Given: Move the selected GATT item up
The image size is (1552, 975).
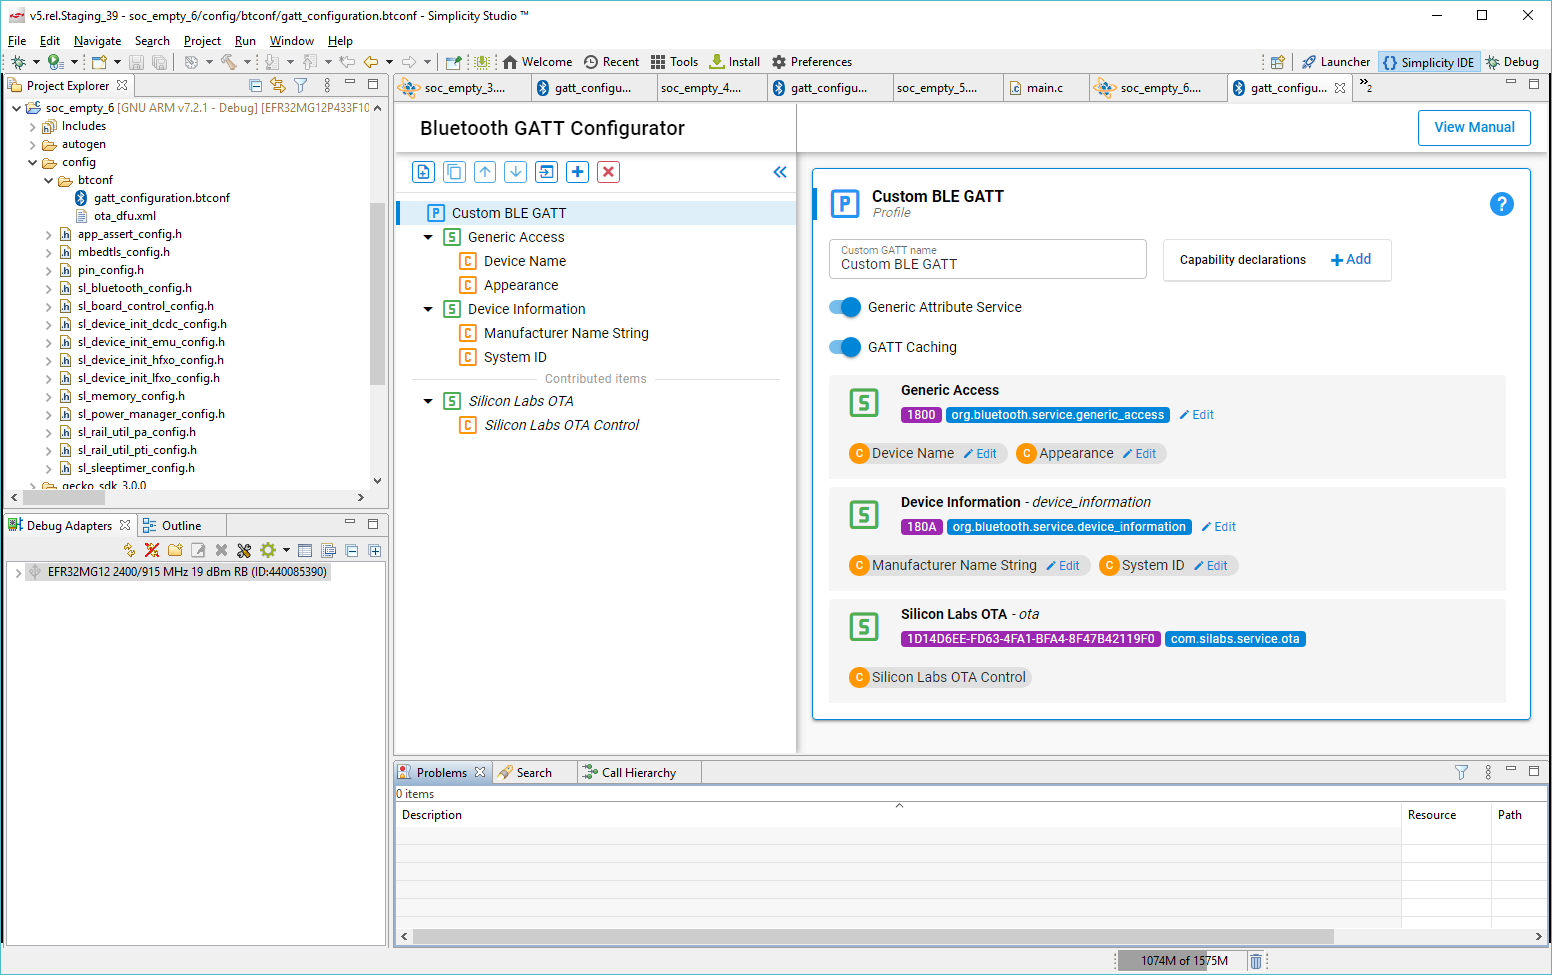Looking at the screenshot, I should click(484, 171).
